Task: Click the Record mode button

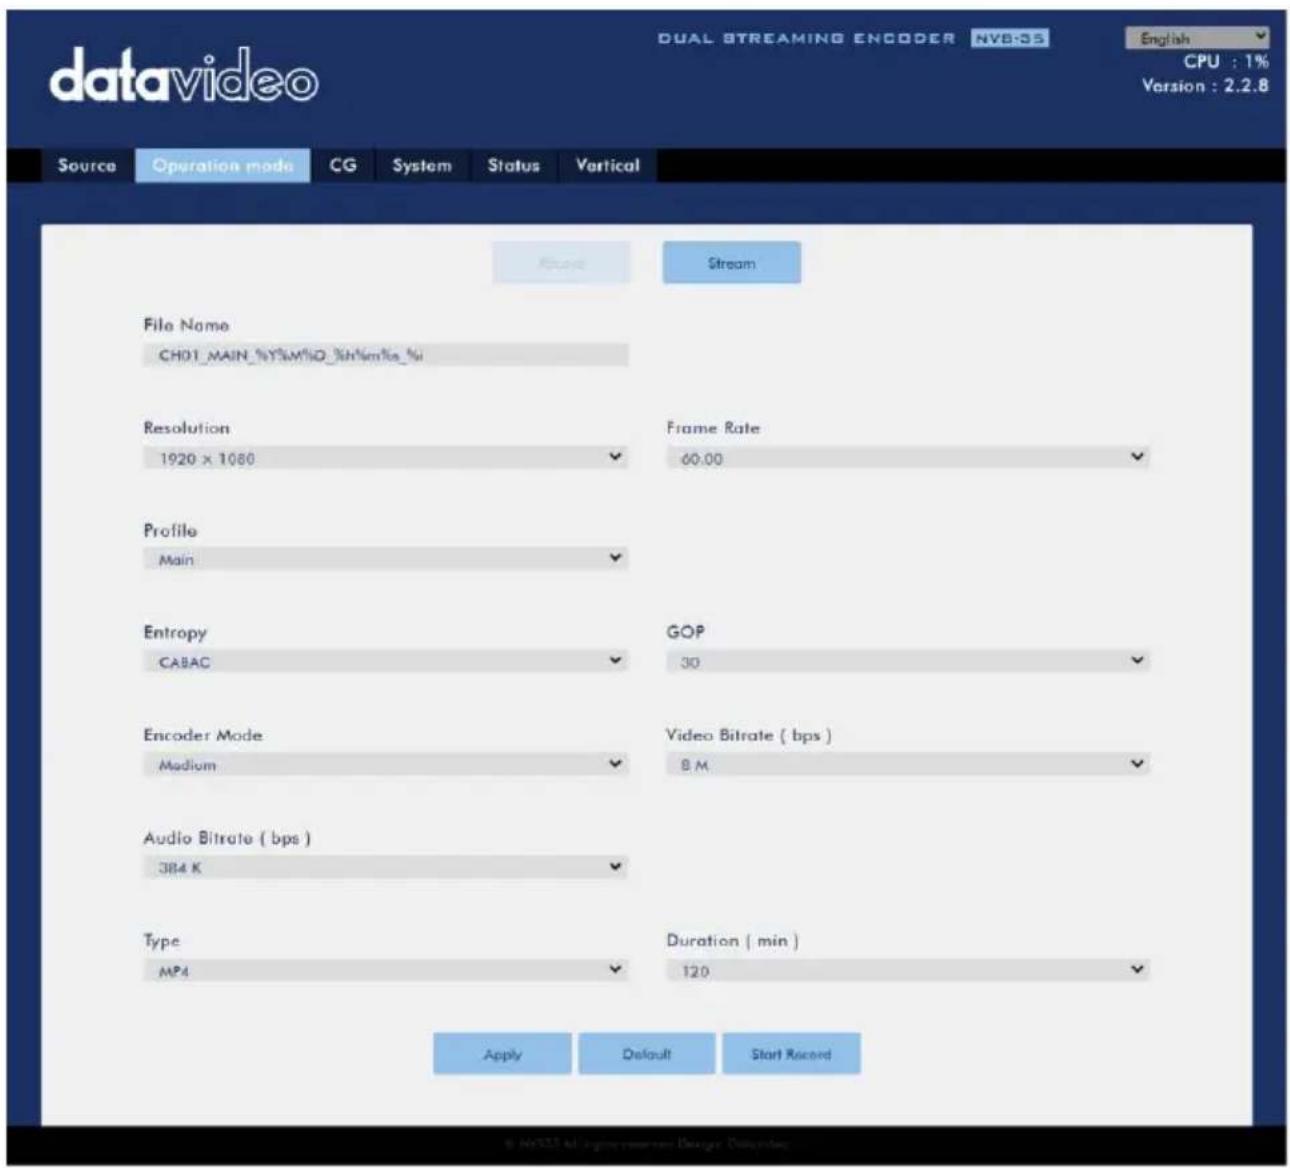Action: [x=561, y=263]
